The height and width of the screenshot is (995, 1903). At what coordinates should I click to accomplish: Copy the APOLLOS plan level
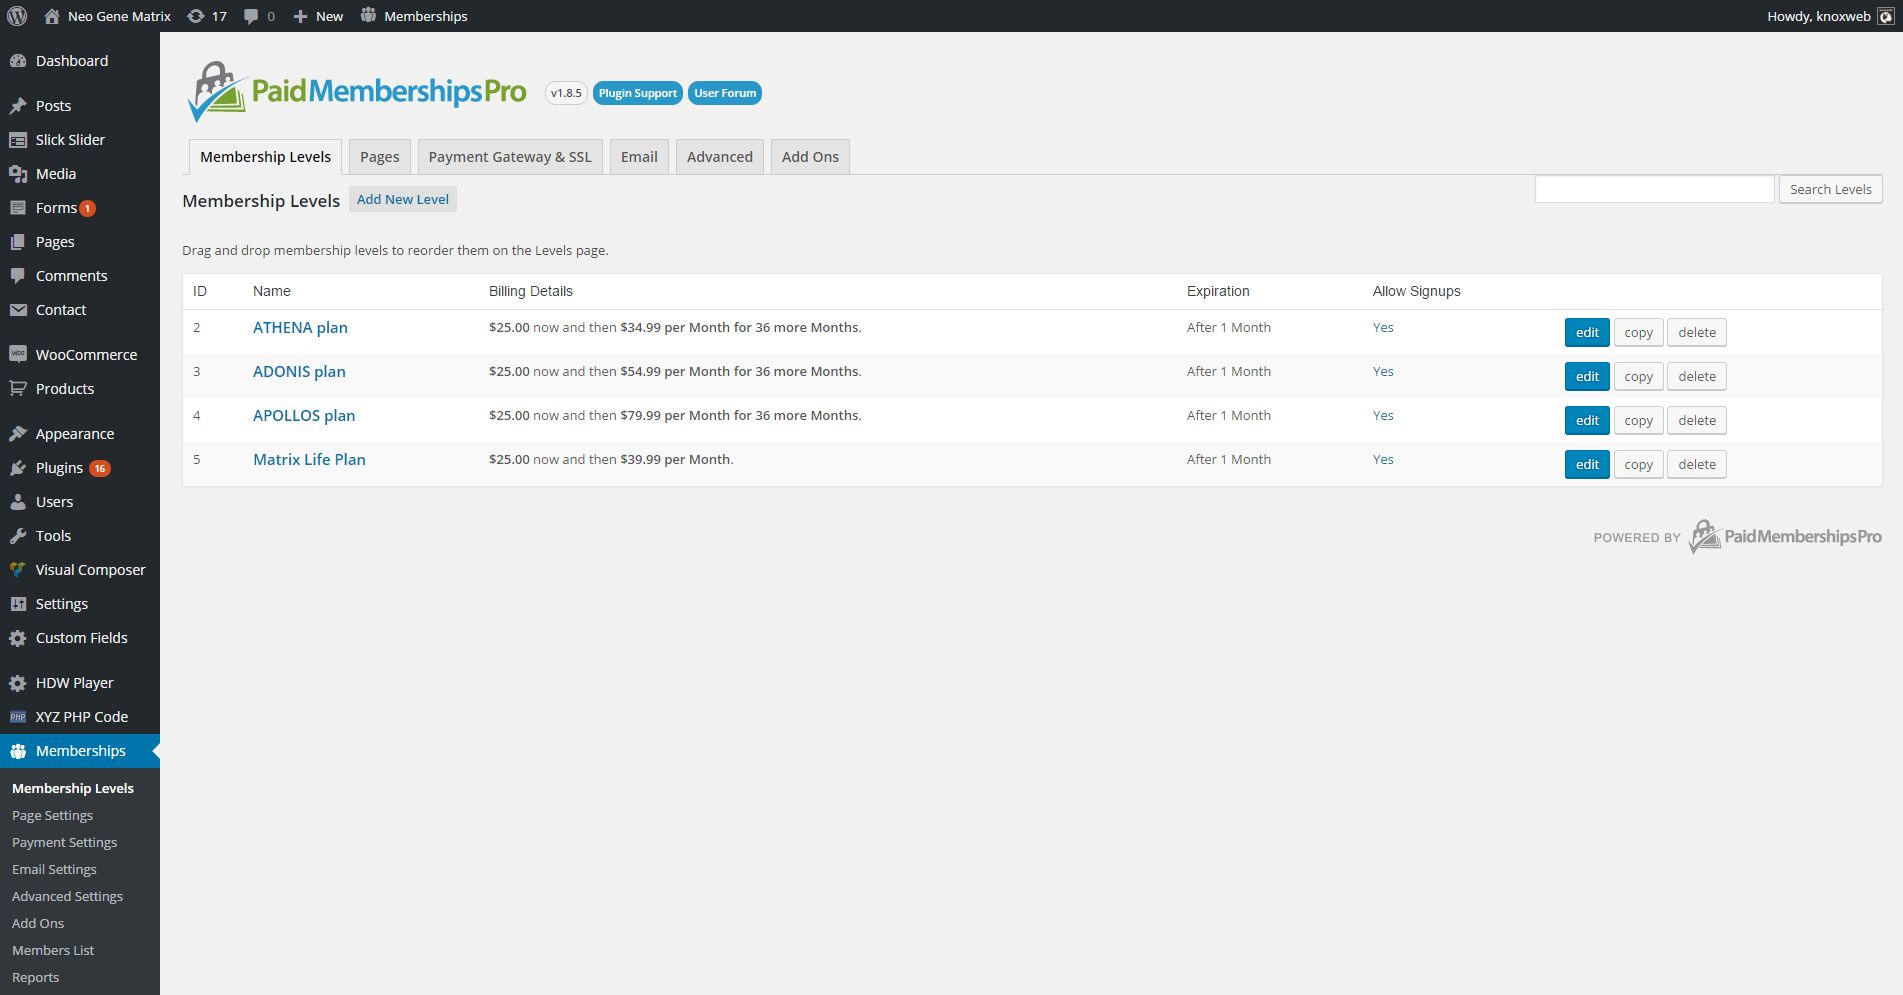[1638, 420]
